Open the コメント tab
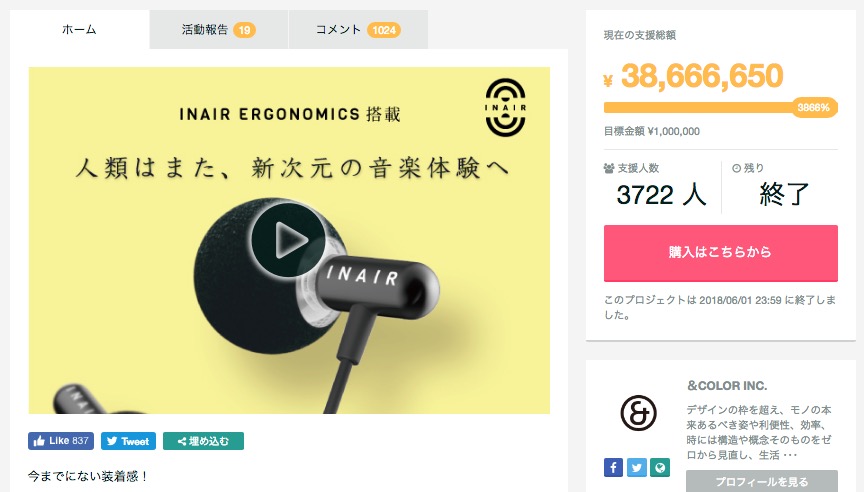This screenshot has height=492, width=864. pos(358,30)
